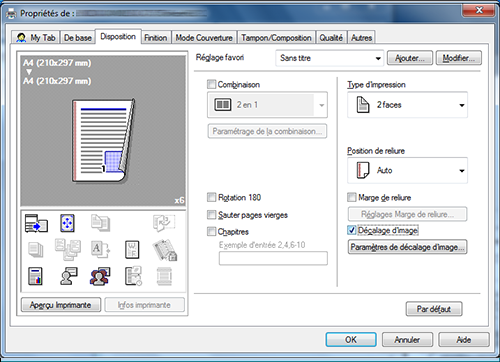Click the binding position page icon
This screenshot has height=362, width=500.
pyautogui.click(x=363, y=170)
